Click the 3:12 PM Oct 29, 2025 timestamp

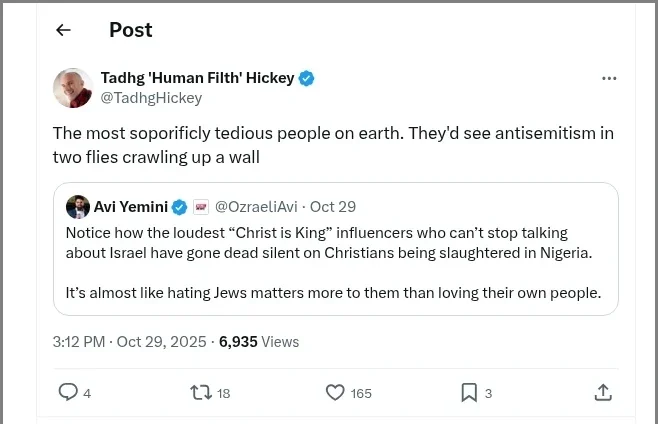(129, 341)
